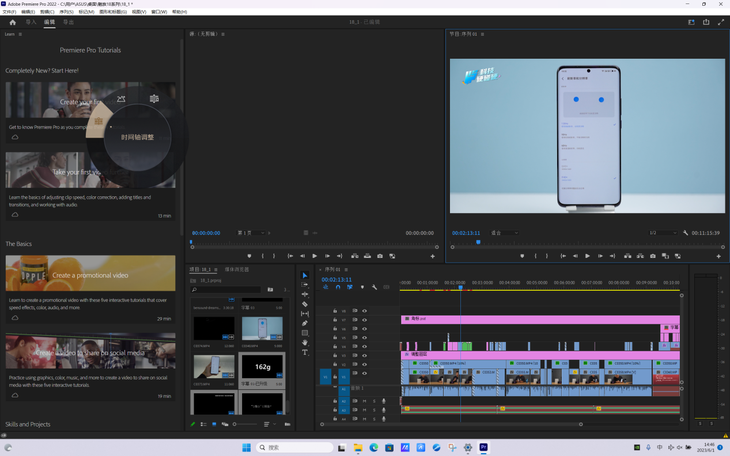Image resolution: width=730 pixels, height=456 pixels.
Task: Toggle insert and overwrite sequences as nests
Action: pyautogui.click(x=325, y=287)
